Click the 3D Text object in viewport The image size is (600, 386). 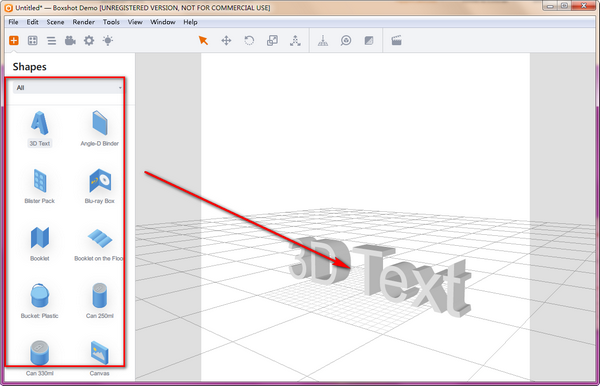(x=380, y=278)
